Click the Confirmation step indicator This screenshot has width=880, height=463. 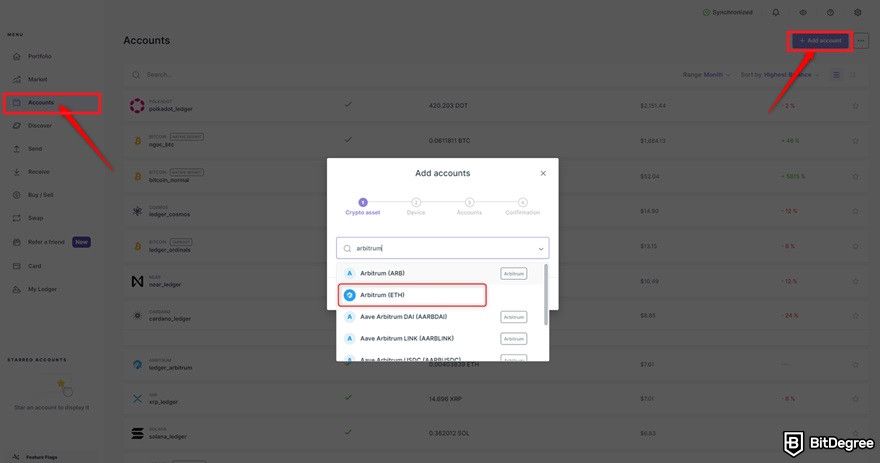point(522,207)
